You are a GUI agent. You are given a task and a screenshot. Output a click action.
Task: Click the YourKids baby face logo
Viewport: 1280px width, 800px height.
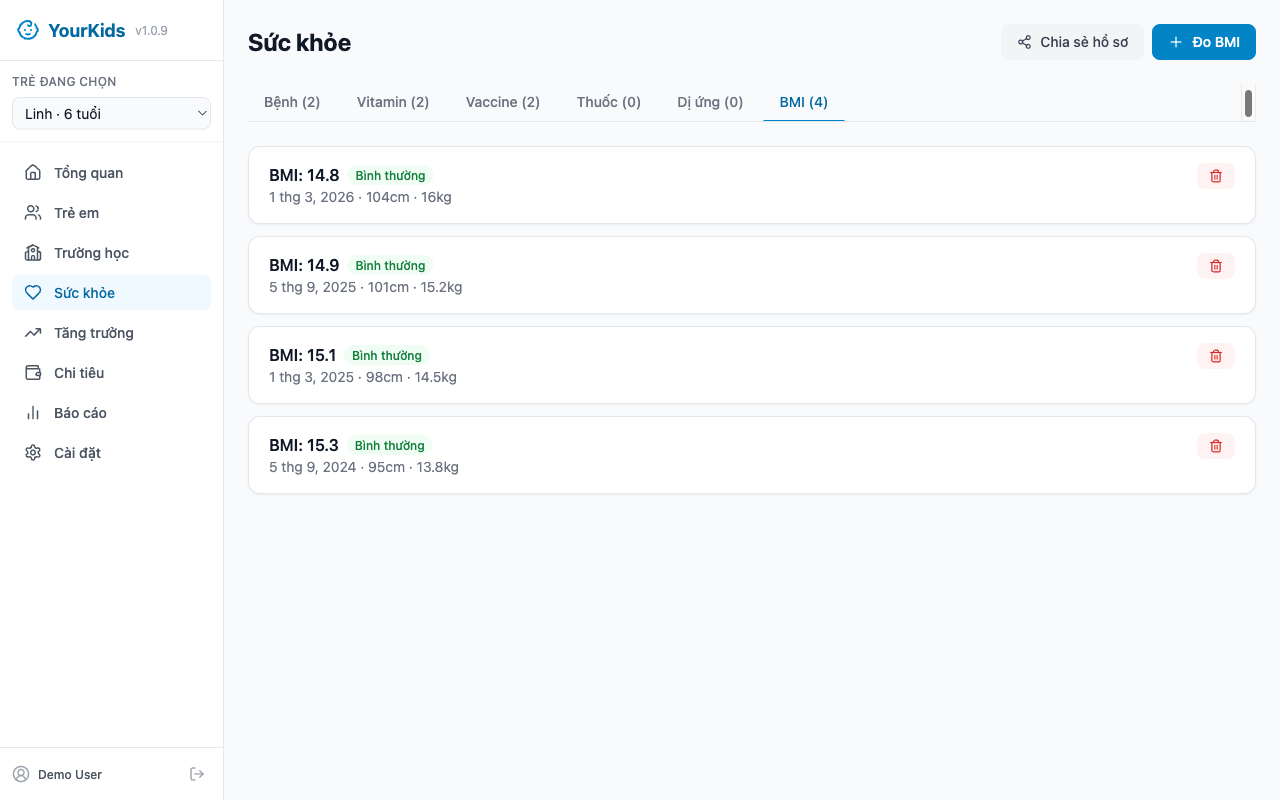coord(28,30)
